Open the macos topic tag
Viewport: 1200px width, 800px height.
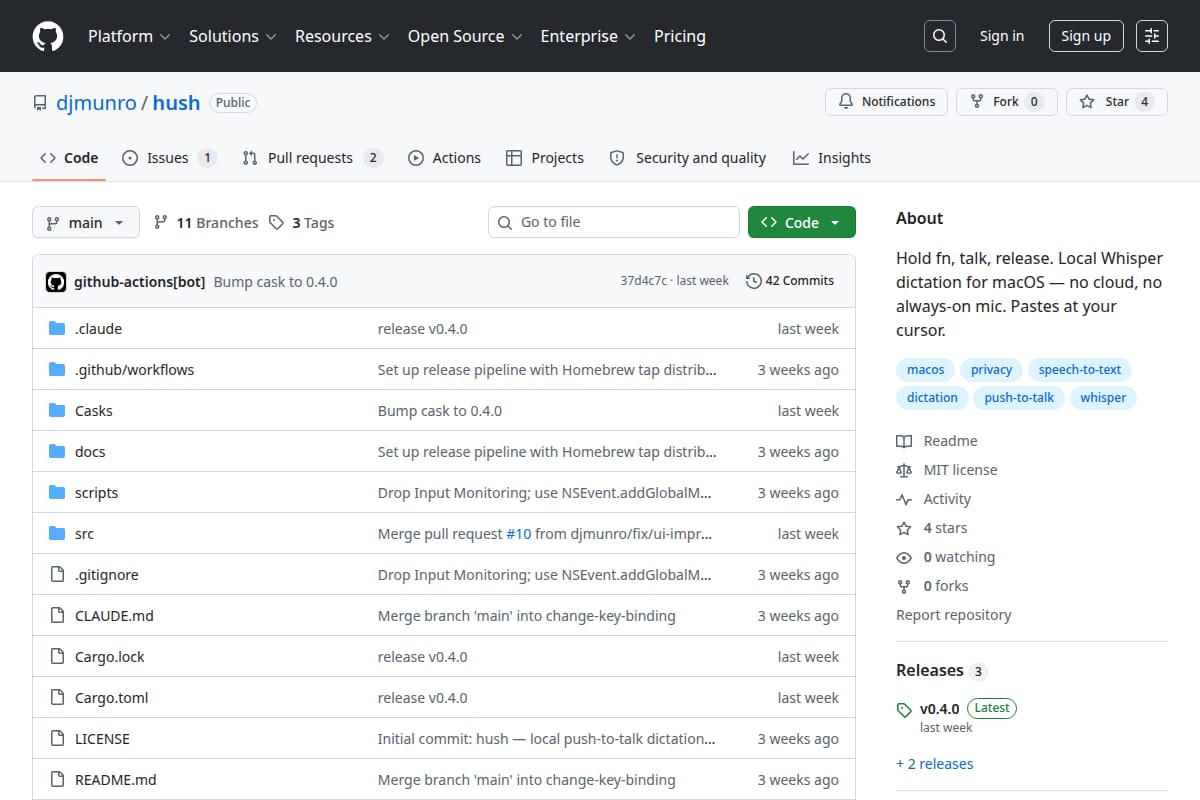click(x=925, y=370)
